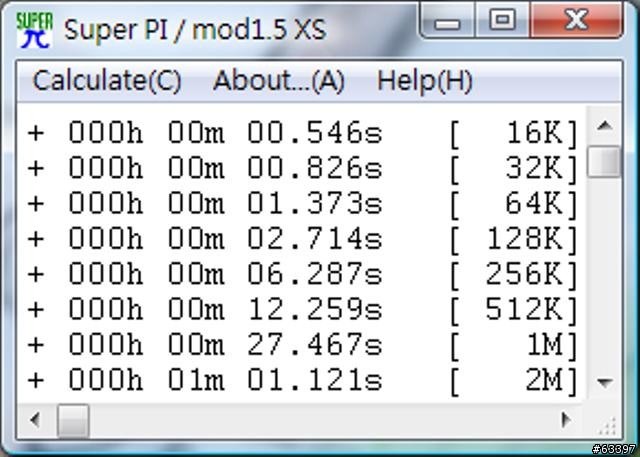Click the horizontal scrollbar left arrow
The height and width of the screenshot is (457, 640).
click(x=35, y=420)
